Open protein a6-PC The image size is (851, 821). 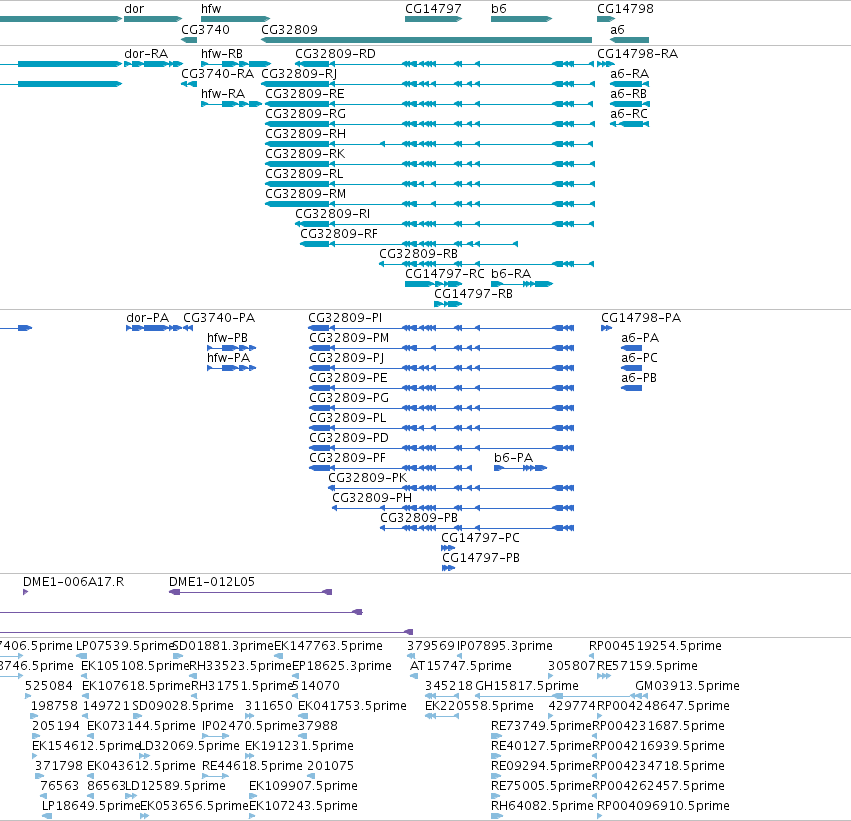click(639, 358)
